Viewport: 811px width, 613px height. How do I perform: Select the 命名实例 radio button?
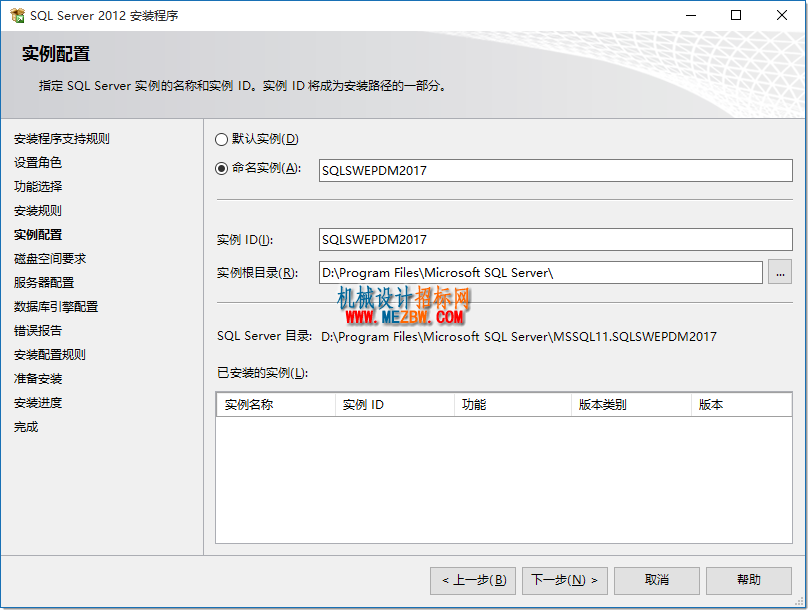click(221, 169)
